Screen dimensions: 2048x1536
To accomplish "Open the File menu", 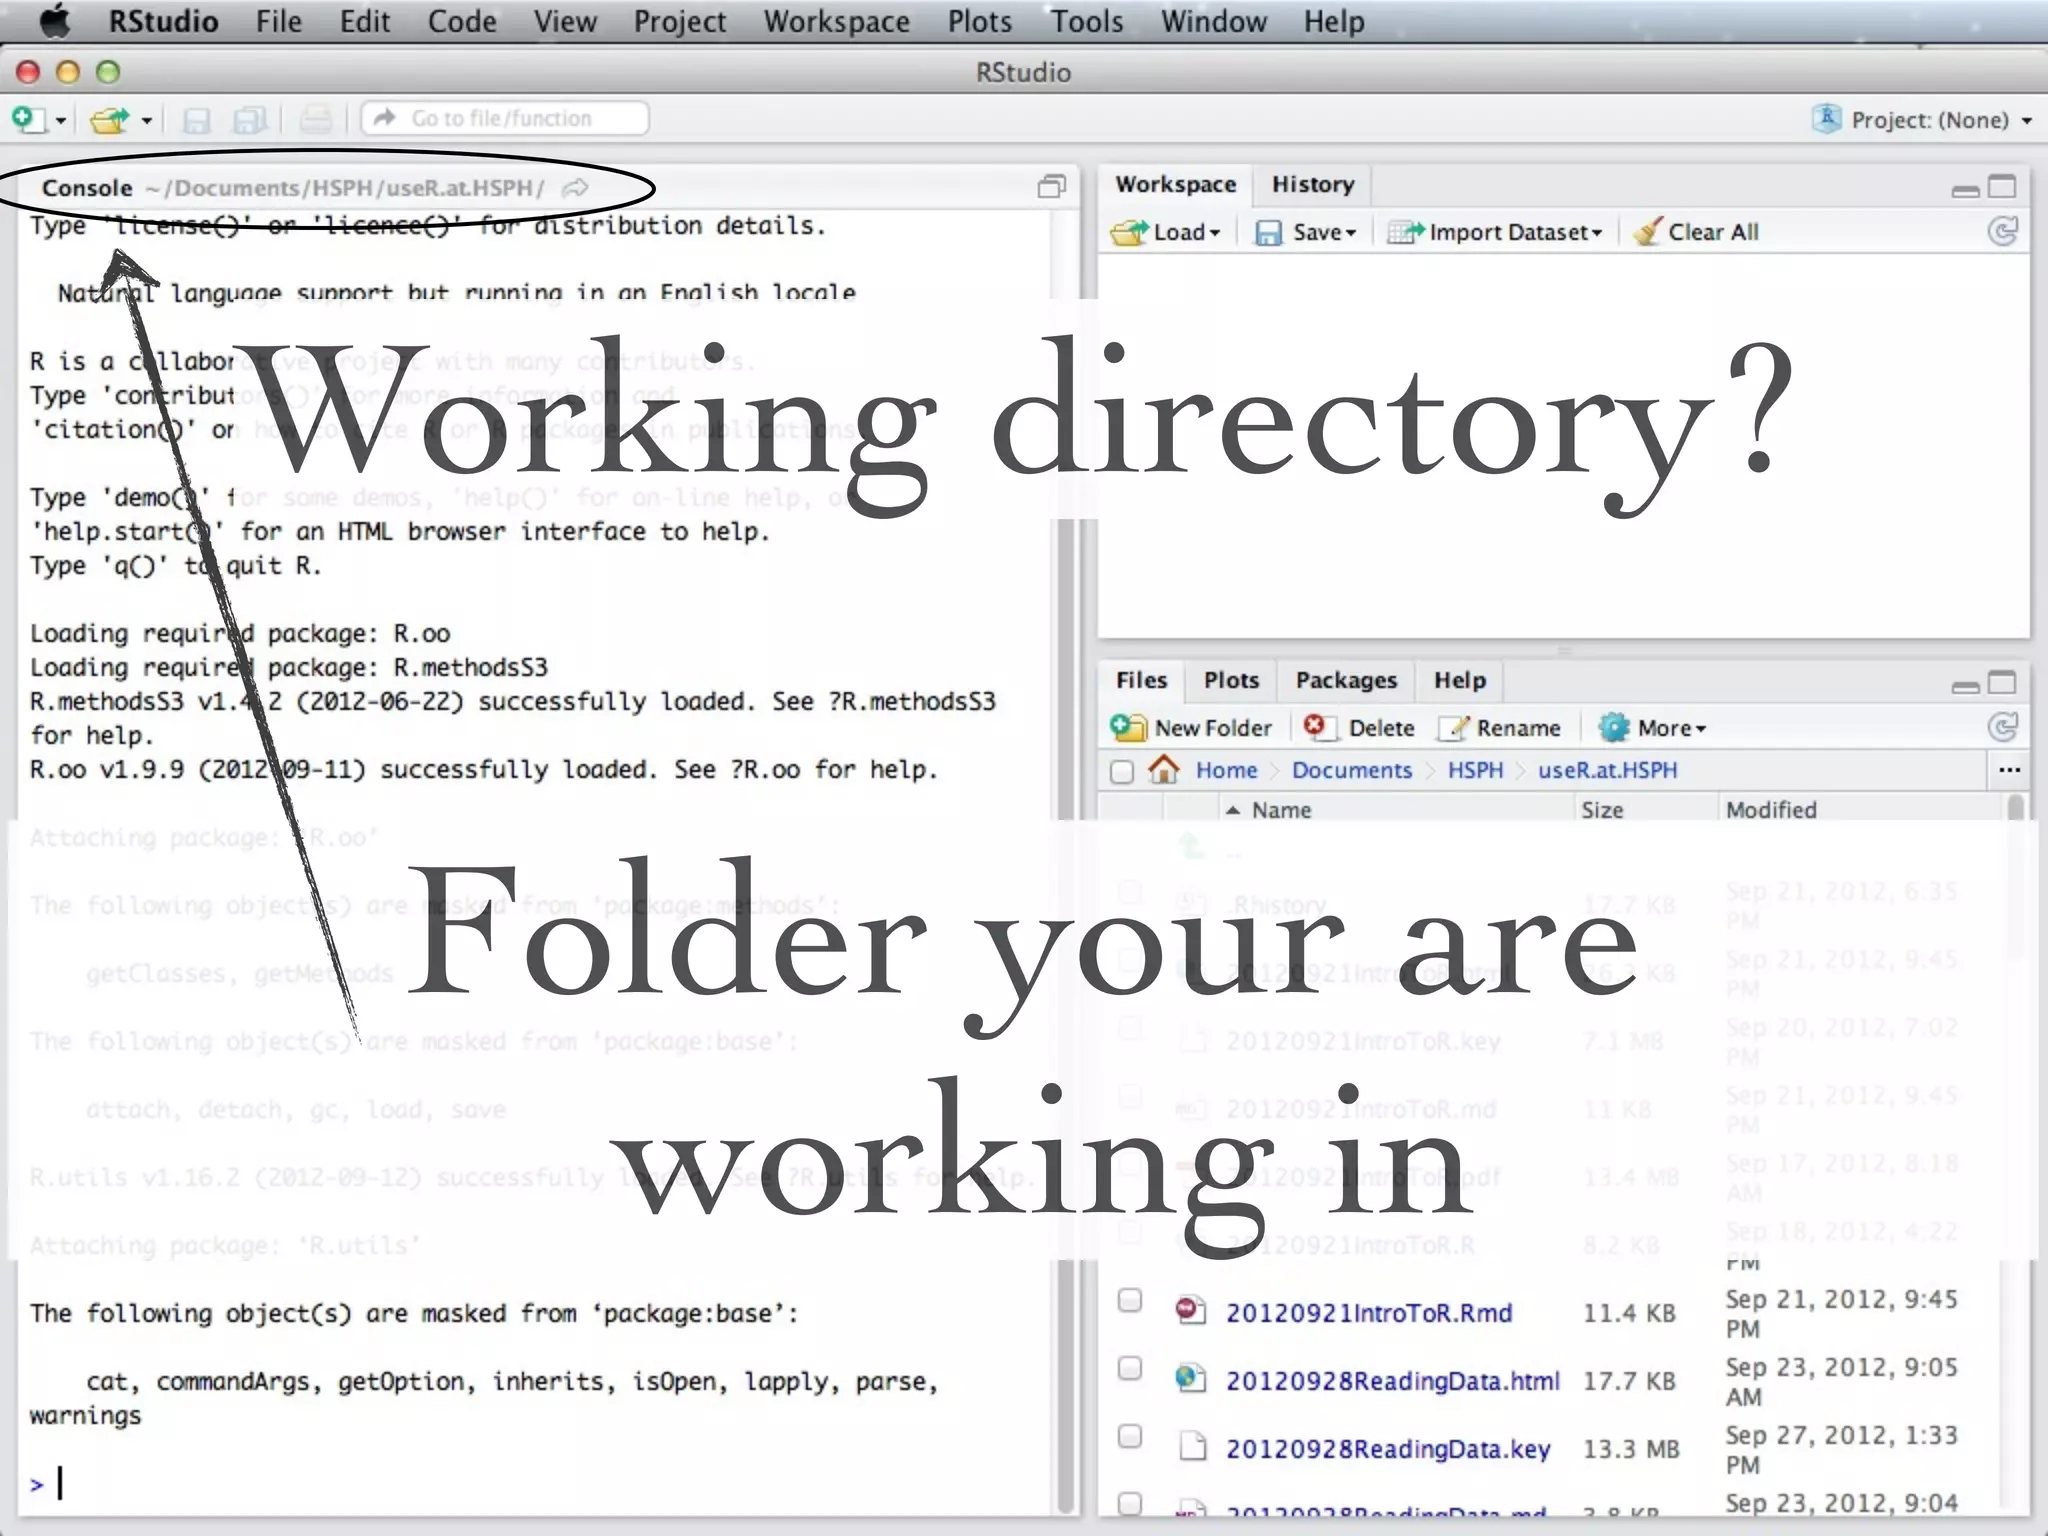I will [278, 21].
